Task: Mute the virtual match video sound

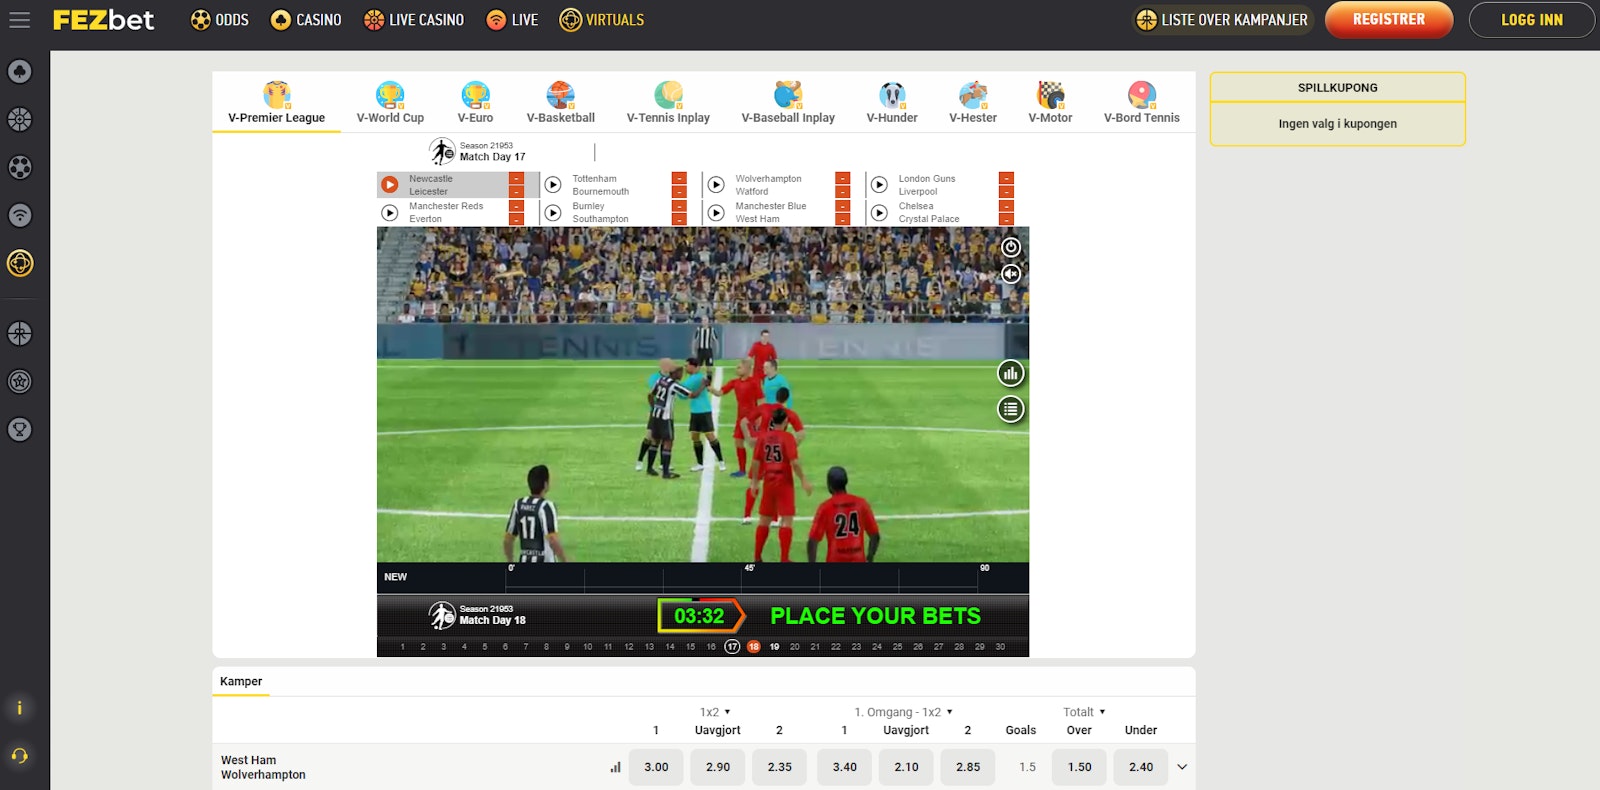Action: [x=1011, y=274]
